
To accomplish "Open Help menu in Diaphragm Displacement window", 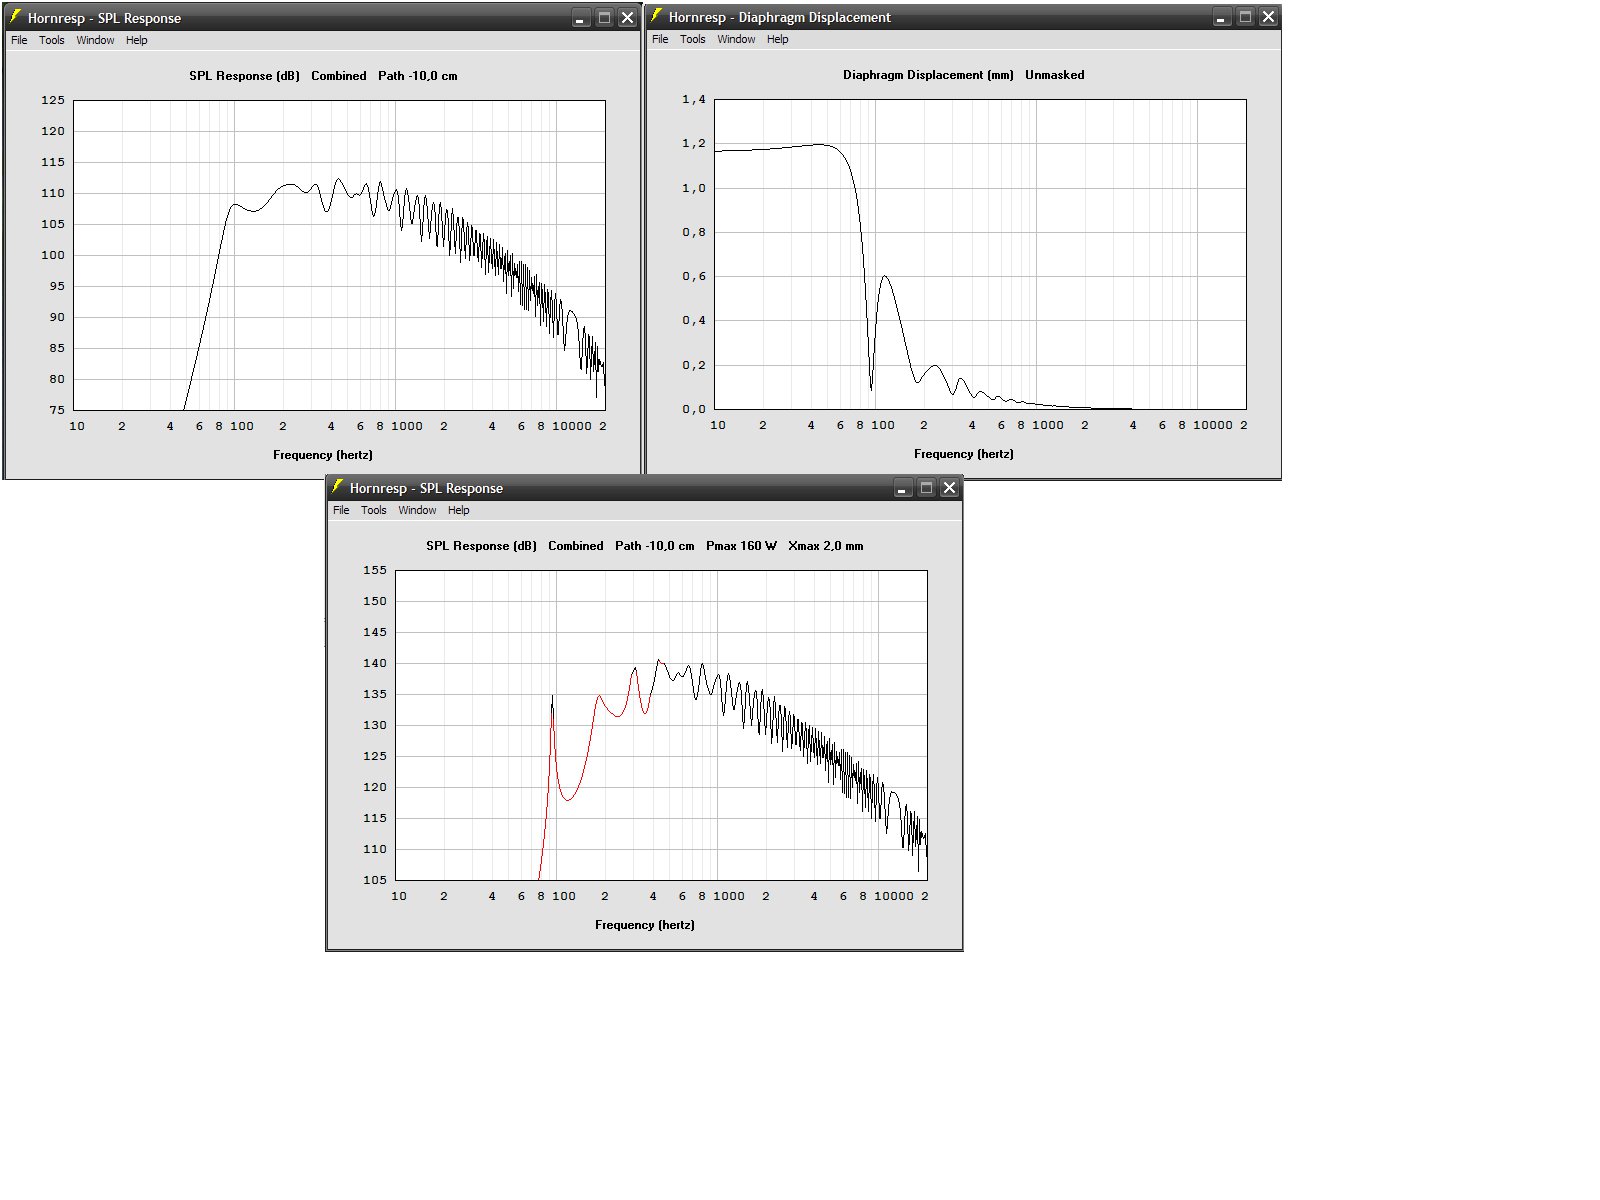I will click(x=778, y=40).
